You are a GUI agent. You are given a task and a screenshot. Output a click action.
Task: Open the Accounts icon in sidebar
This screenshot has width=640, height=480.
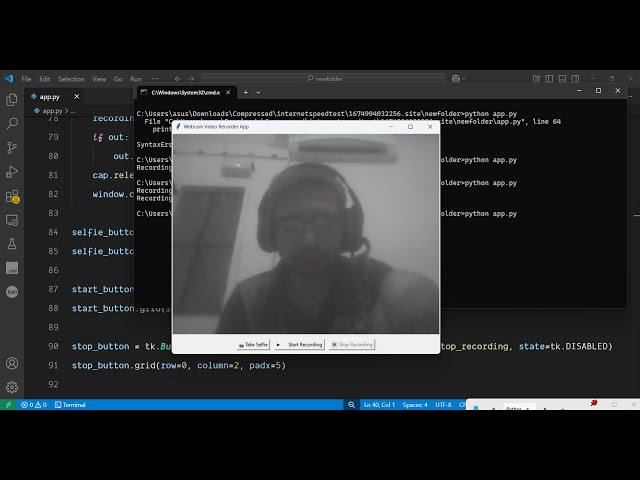[x=12, y=363]
